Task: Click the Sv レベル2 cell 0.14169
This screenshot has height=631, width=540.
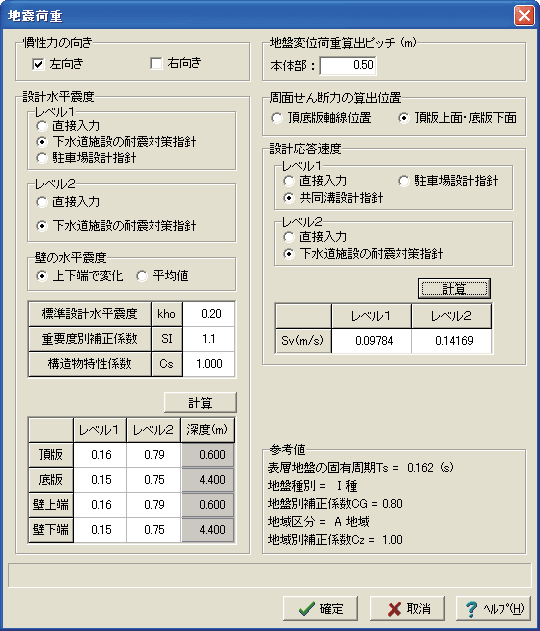Action: 451,341
